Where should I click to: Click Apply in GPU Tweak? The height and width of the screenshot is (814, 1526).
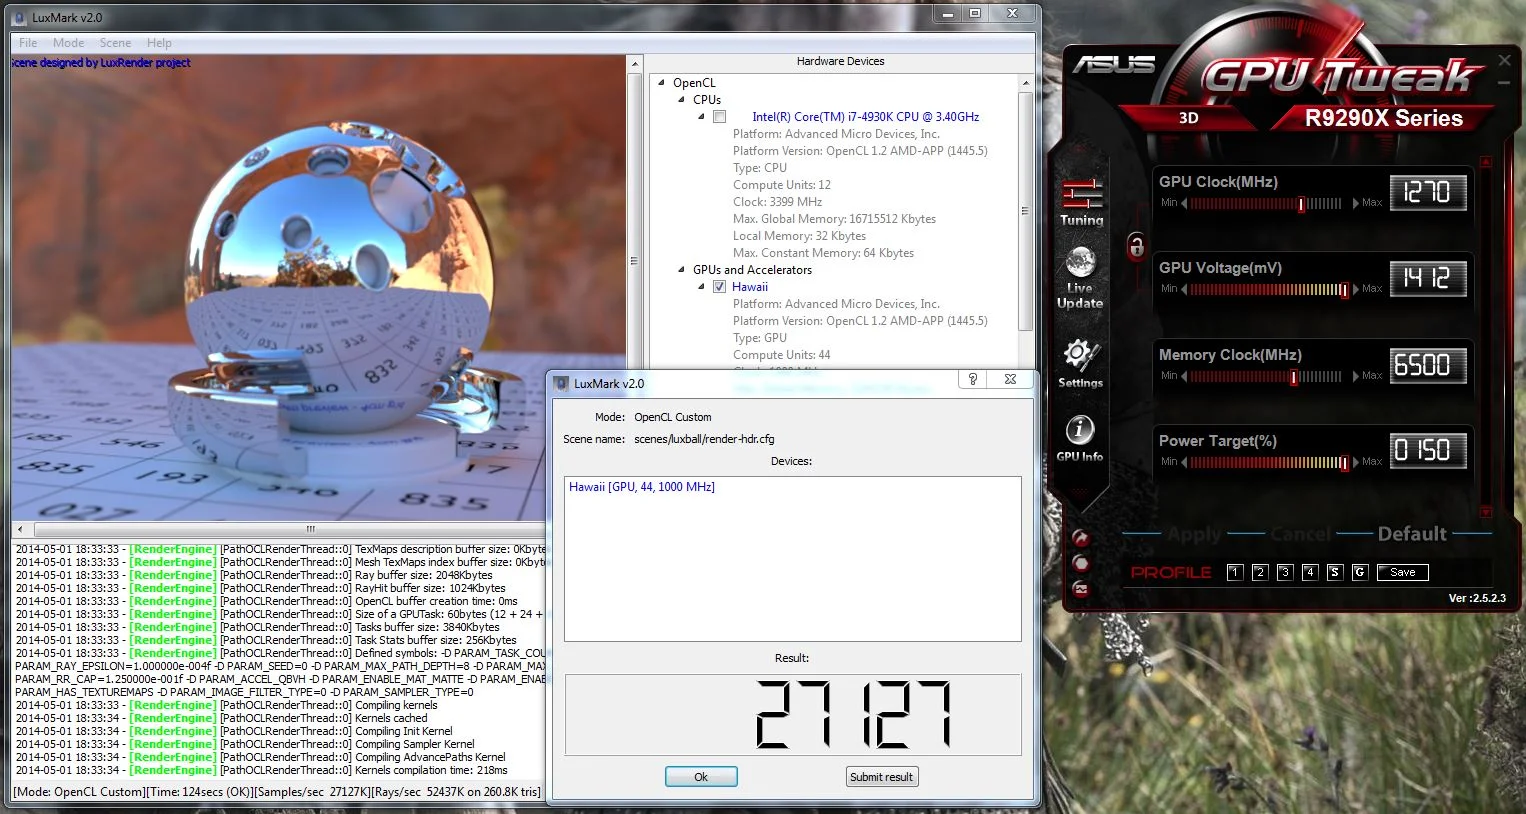tap(1195, 534)
